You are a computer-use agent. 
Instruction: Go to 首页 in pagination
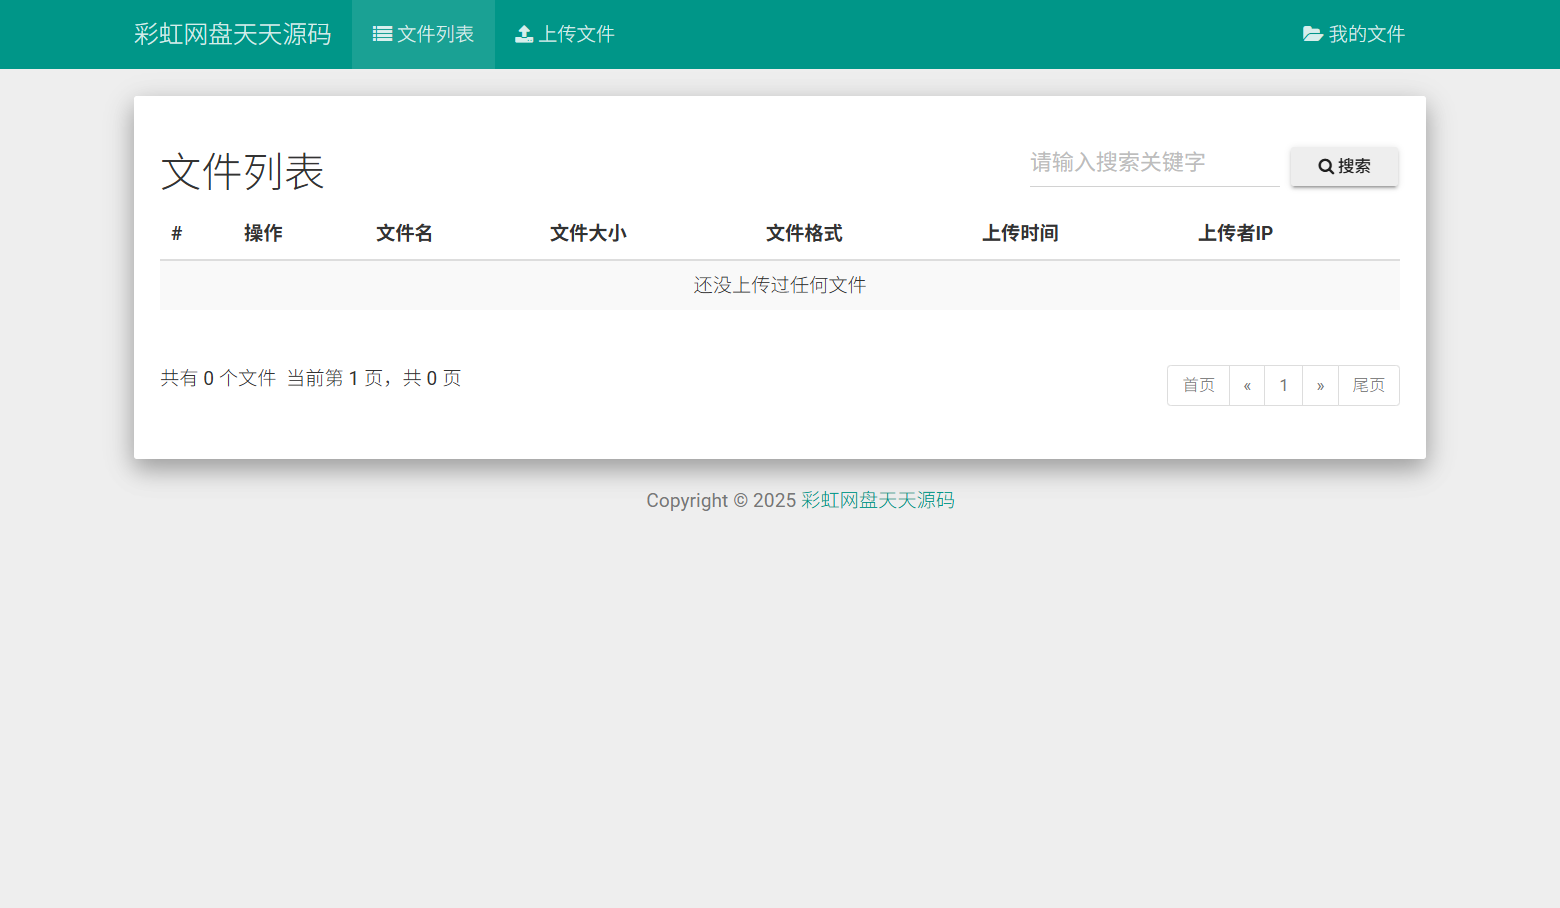pos(1198,385)
